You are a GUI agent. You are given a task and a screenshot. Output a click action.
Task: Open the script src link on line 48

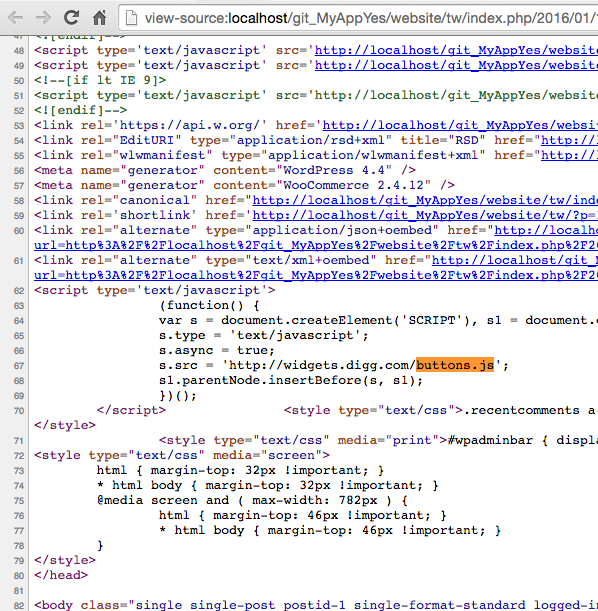[x=456, y=50]
